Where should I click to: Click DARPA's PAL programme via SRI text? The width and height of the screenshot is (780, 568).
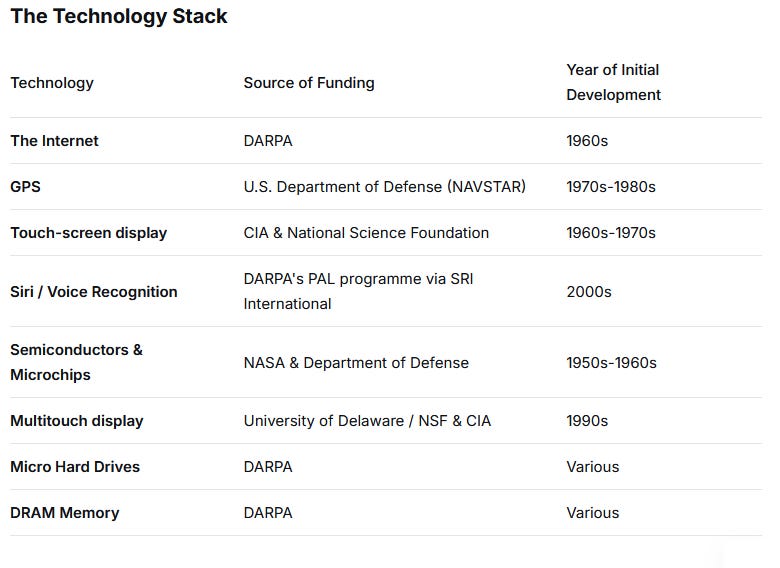click(x=359, y=279)
